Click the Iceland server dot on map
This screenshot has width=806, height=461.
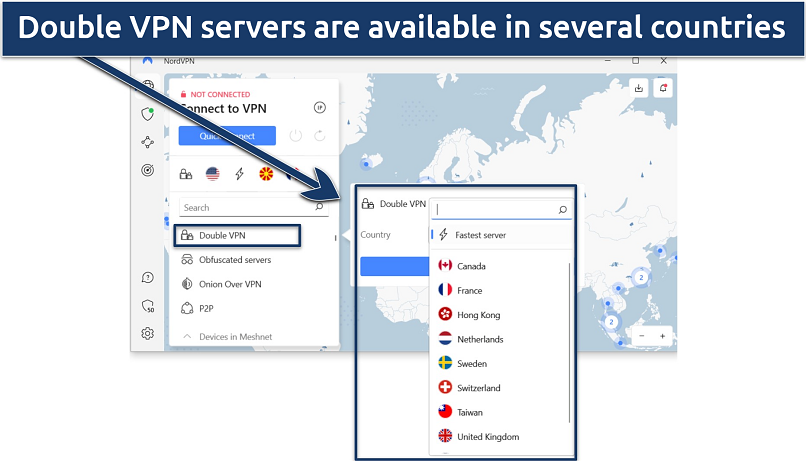[x=366, y=164]
